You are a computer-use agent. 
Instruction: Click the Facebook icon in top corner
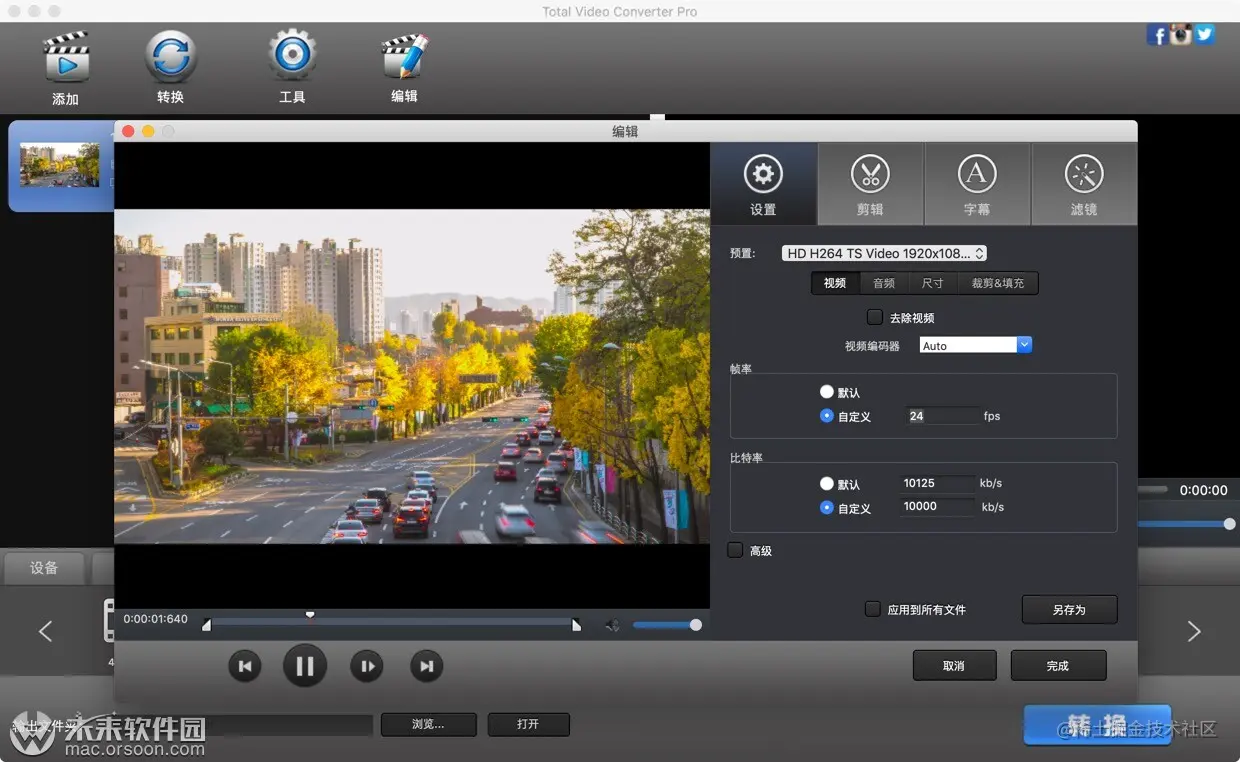tap(1157, 36)
